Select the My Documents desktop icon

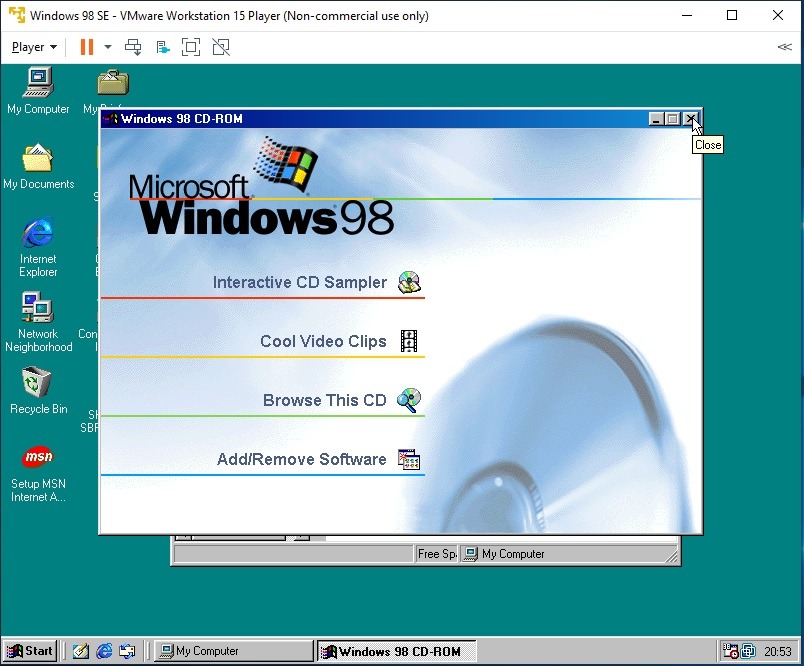pyautogui.click(x=38, y=166)
